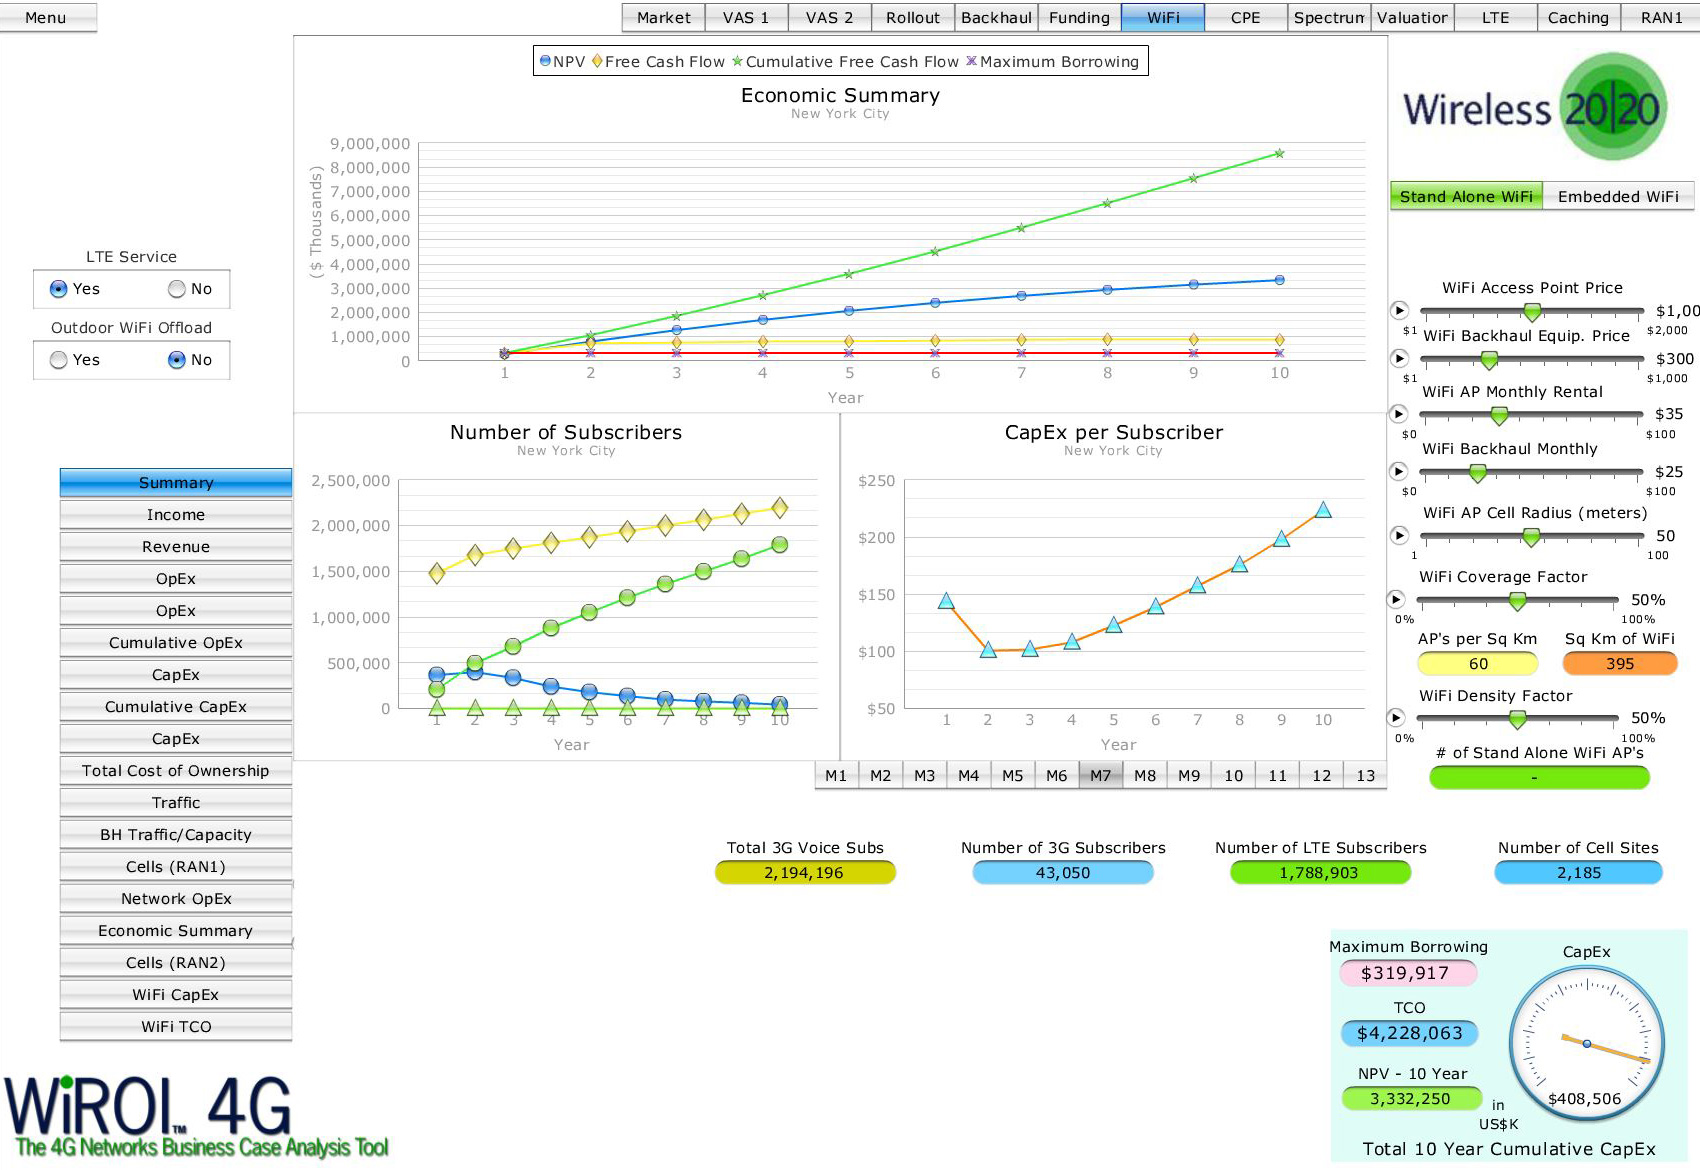Click the Wireless 20|20 logo
This screenshot has width=1700, height=1170.
[x=1536, y=107]
